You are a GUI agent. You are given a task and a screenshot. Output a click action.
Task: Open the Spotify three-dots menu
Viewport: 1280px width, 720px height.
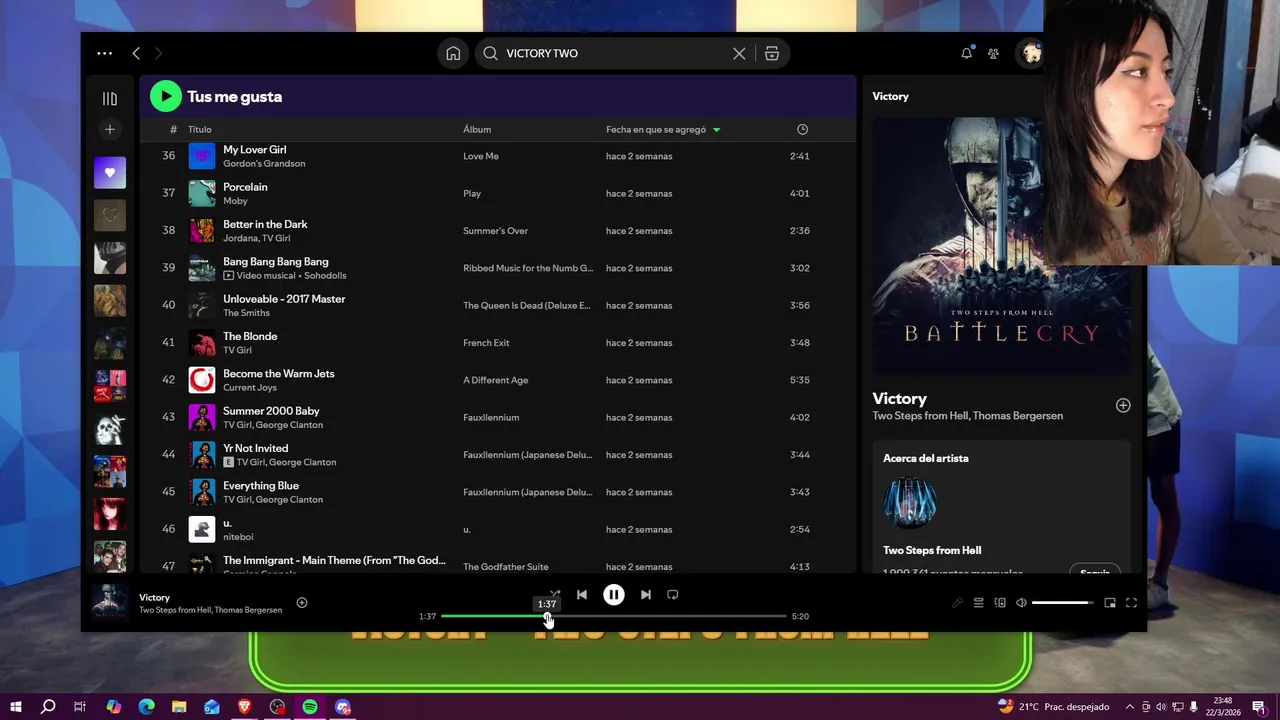pos(104,53)
